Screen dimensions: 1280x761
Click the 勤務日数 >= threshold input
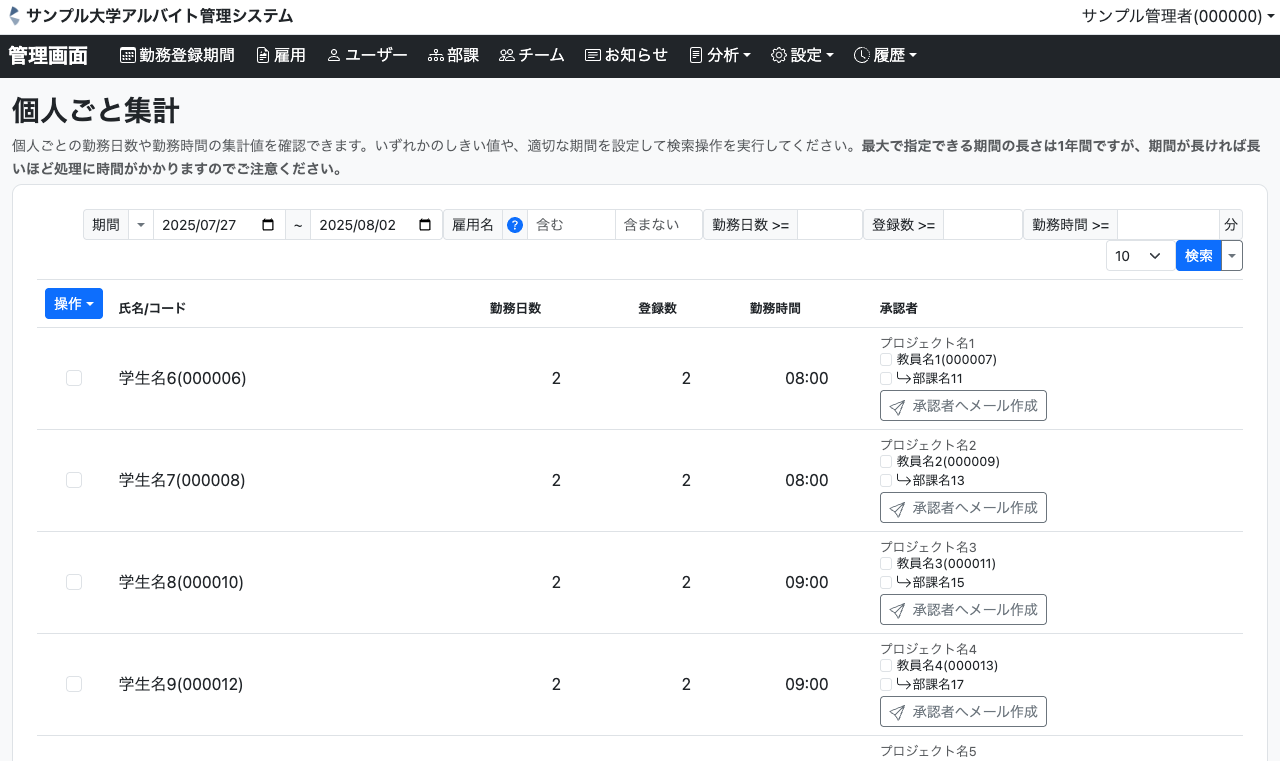830,225
